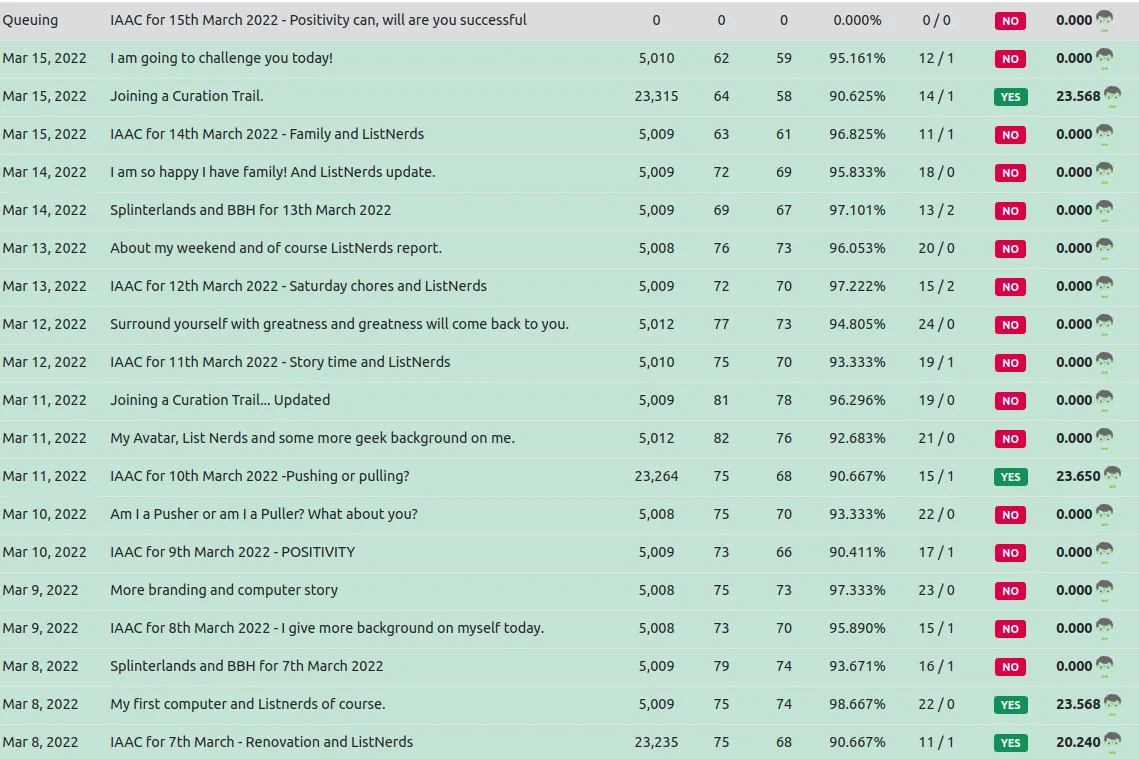Viewport: 1139px width, 759px height.
Task: Click the YES badge for 'Joining a Curation Trail.'
Action: (1010, 97)
